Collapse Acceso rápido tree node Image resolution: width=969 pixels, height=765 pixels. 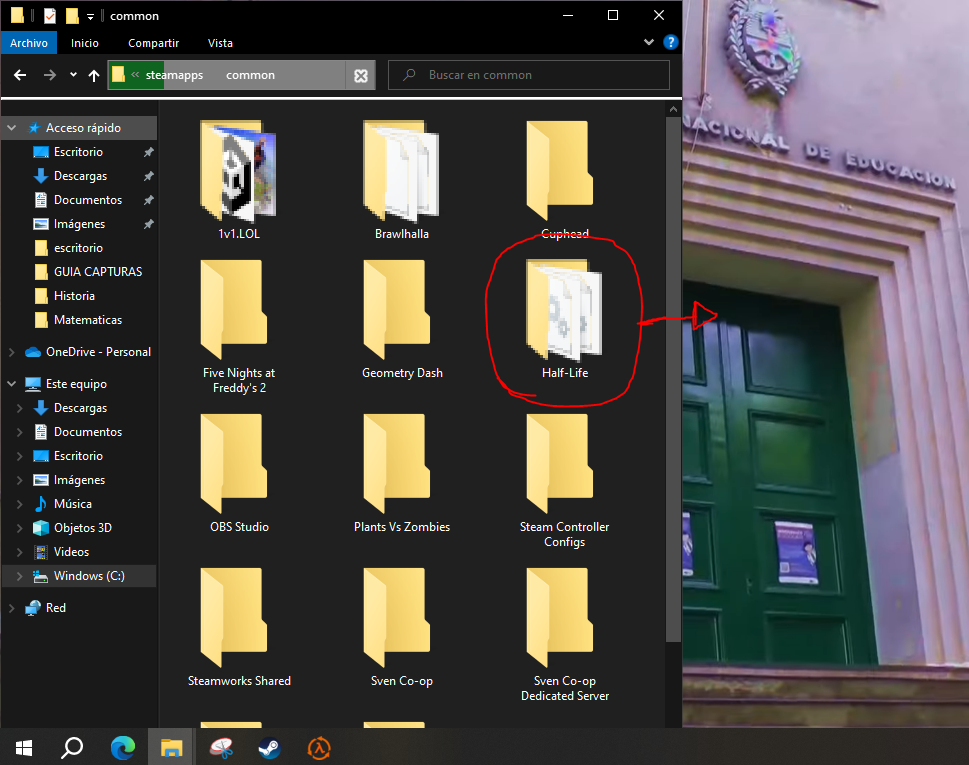click(11, 128)
